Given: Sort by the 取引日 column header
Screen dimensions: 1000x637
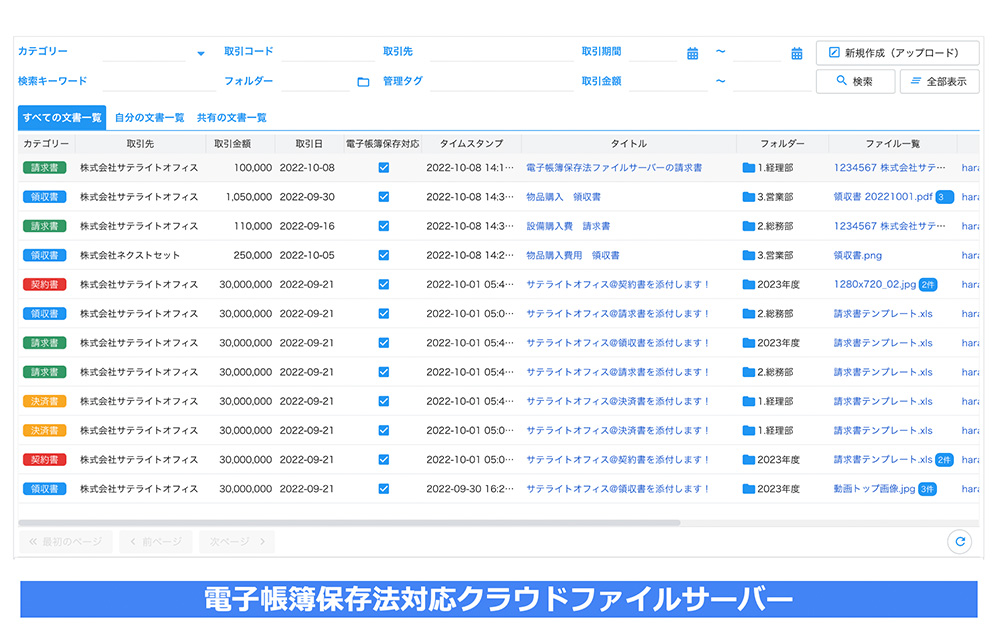Looking at the screenshot, I should (x=307, y=144).
